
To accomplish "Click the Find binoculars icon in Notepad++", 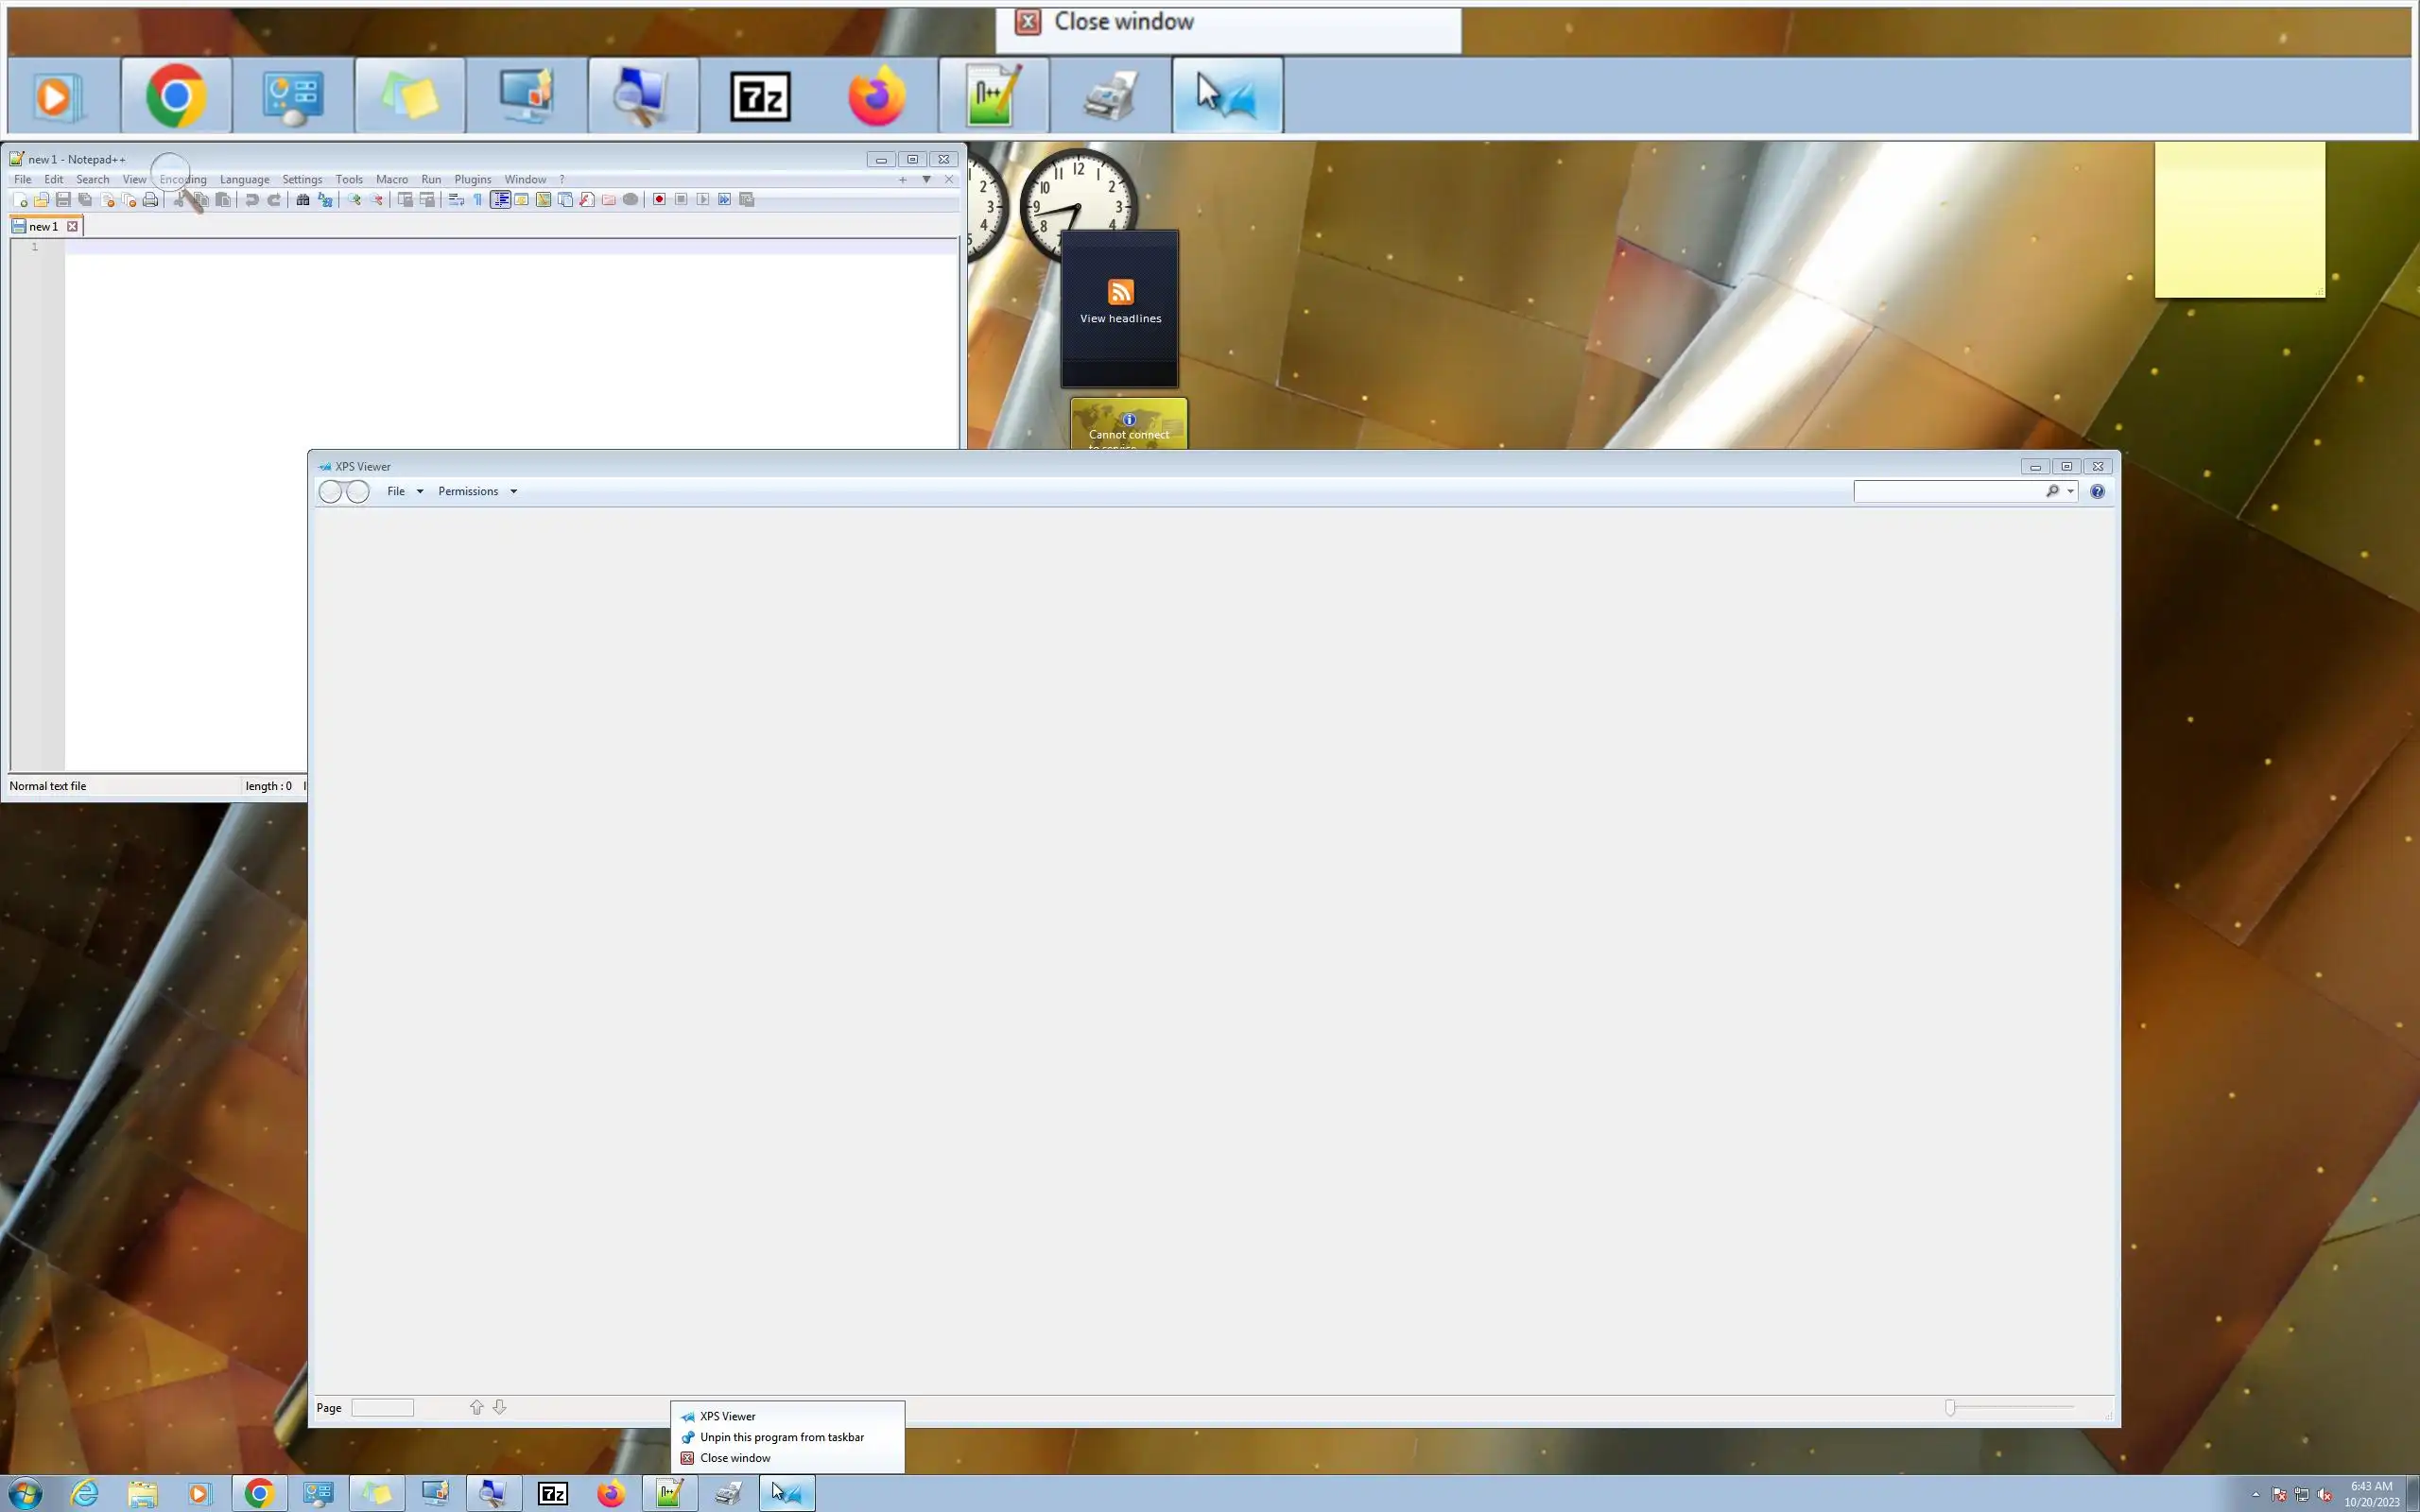I will tap(302, 200).
